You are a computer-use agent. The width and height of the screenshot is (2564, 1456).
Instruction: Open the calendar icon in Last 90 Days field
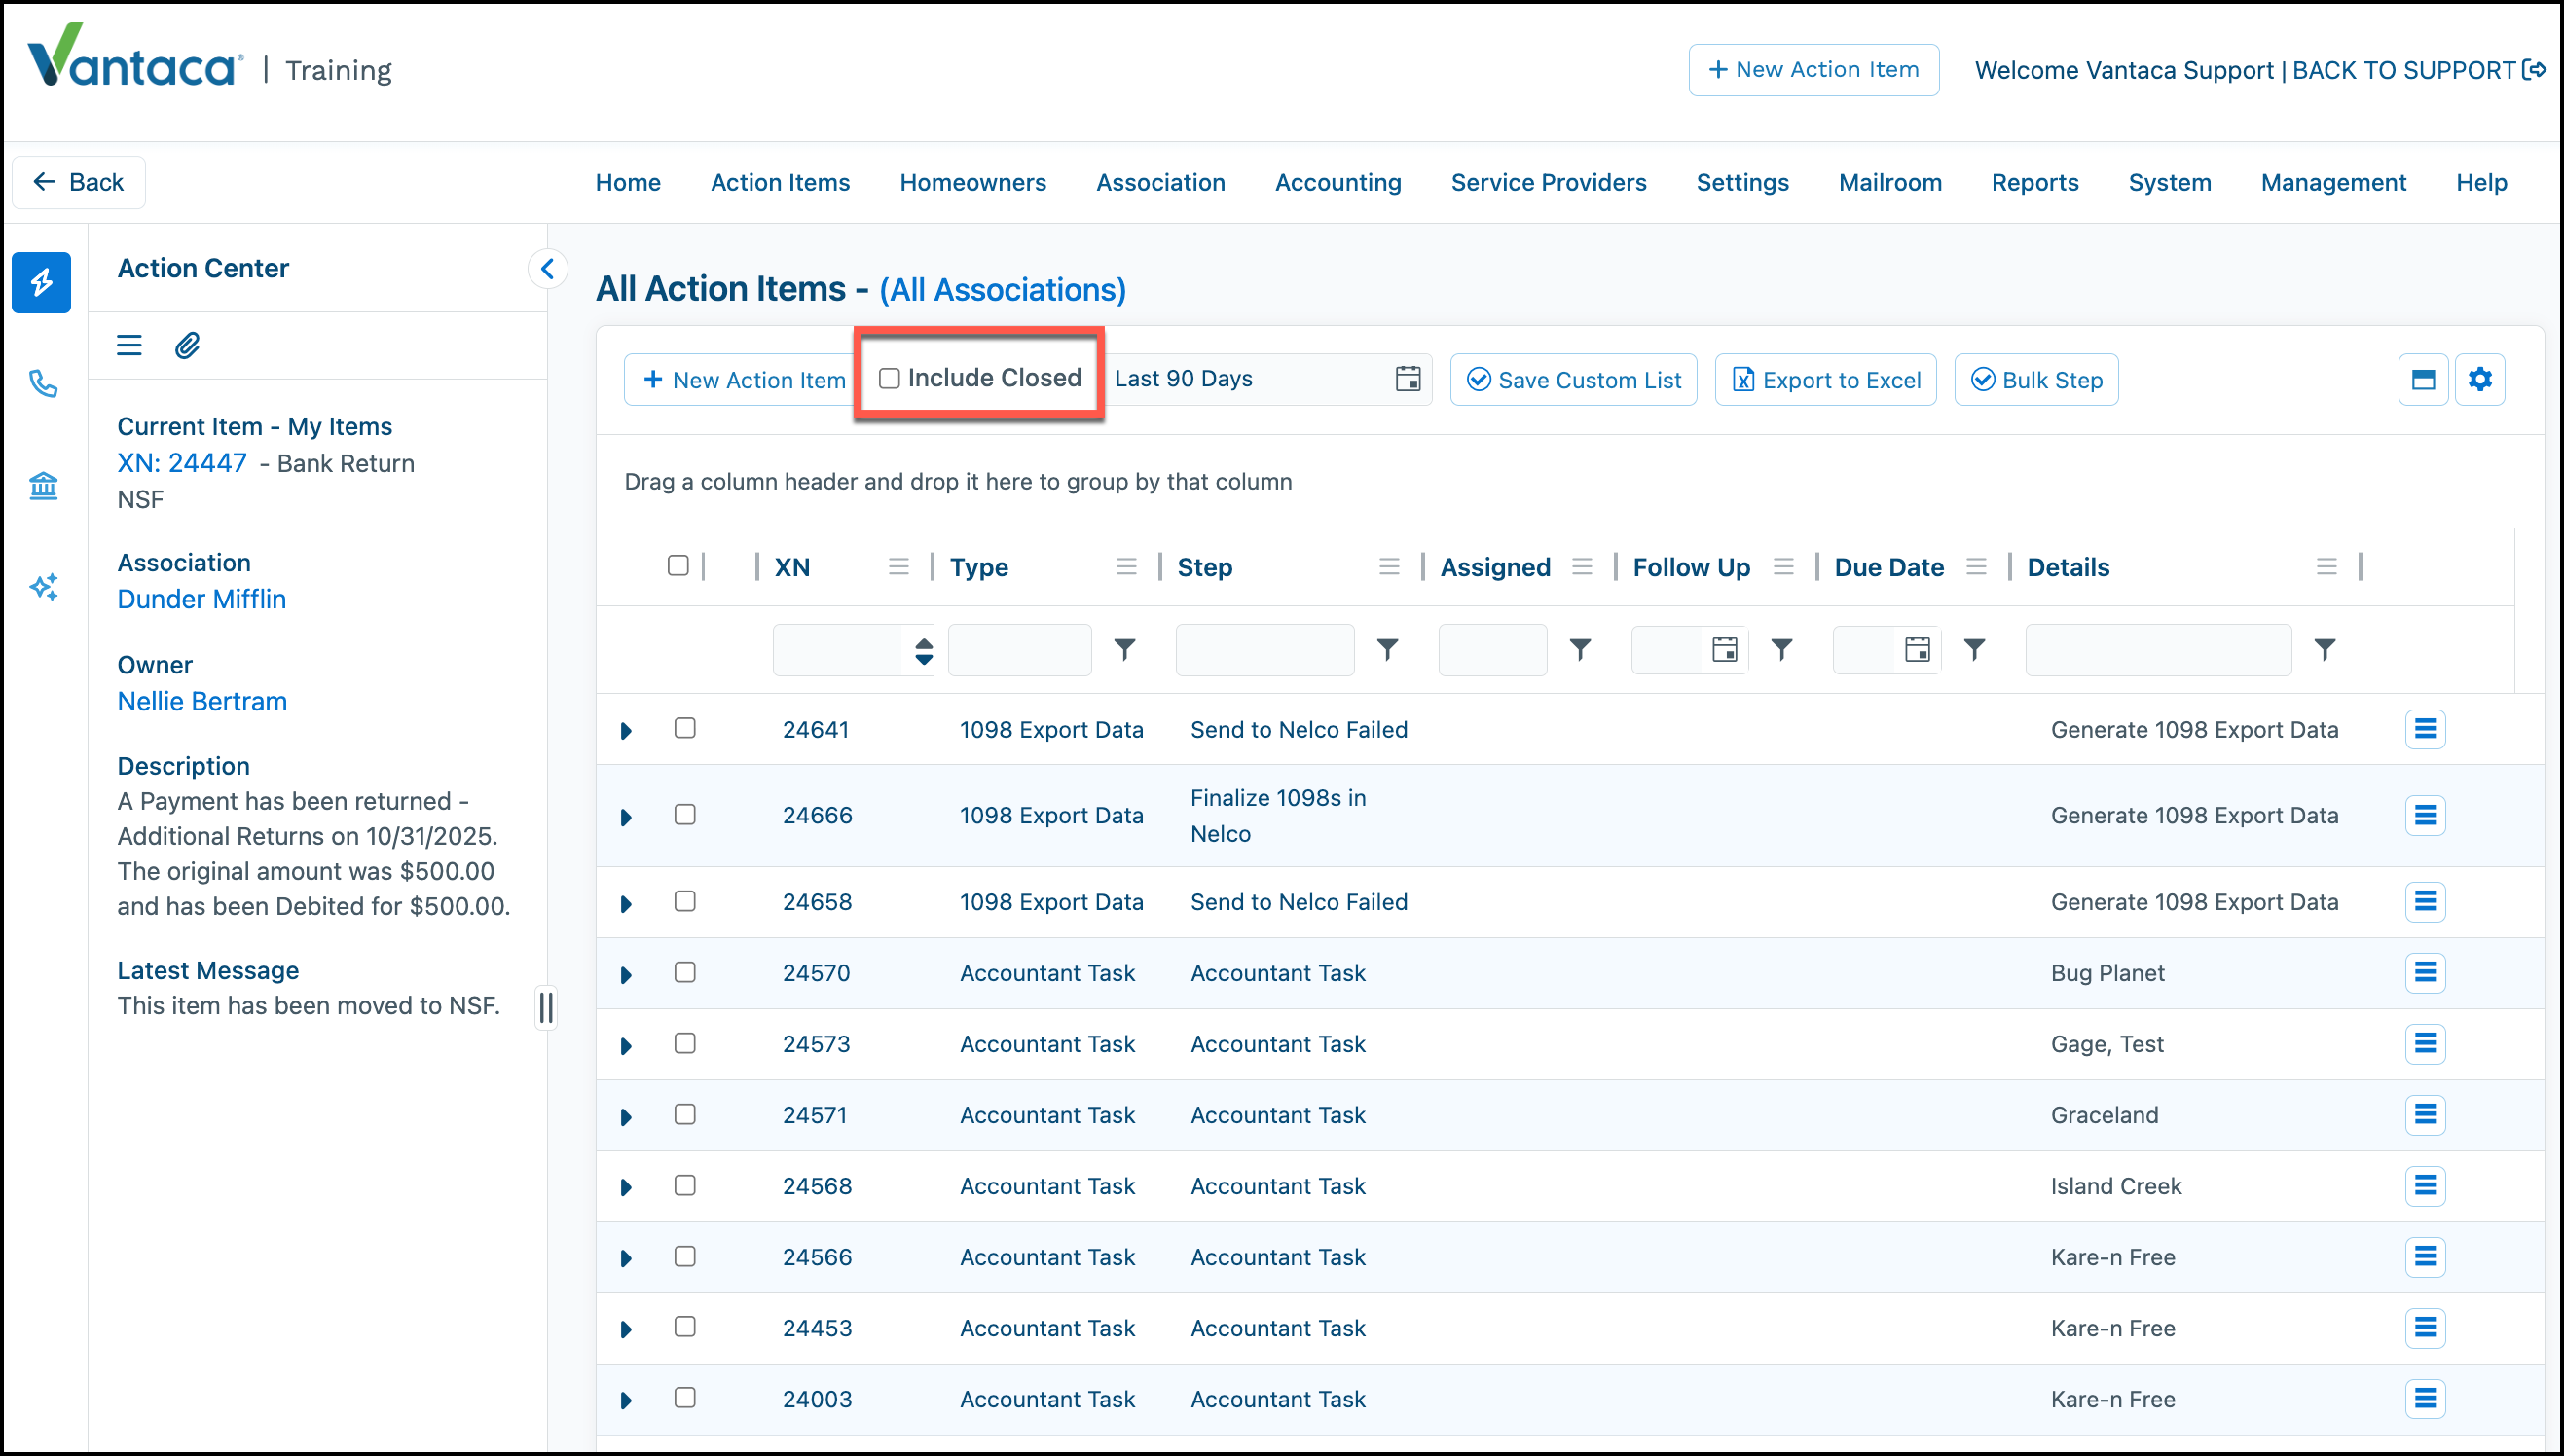(1407, 379)
